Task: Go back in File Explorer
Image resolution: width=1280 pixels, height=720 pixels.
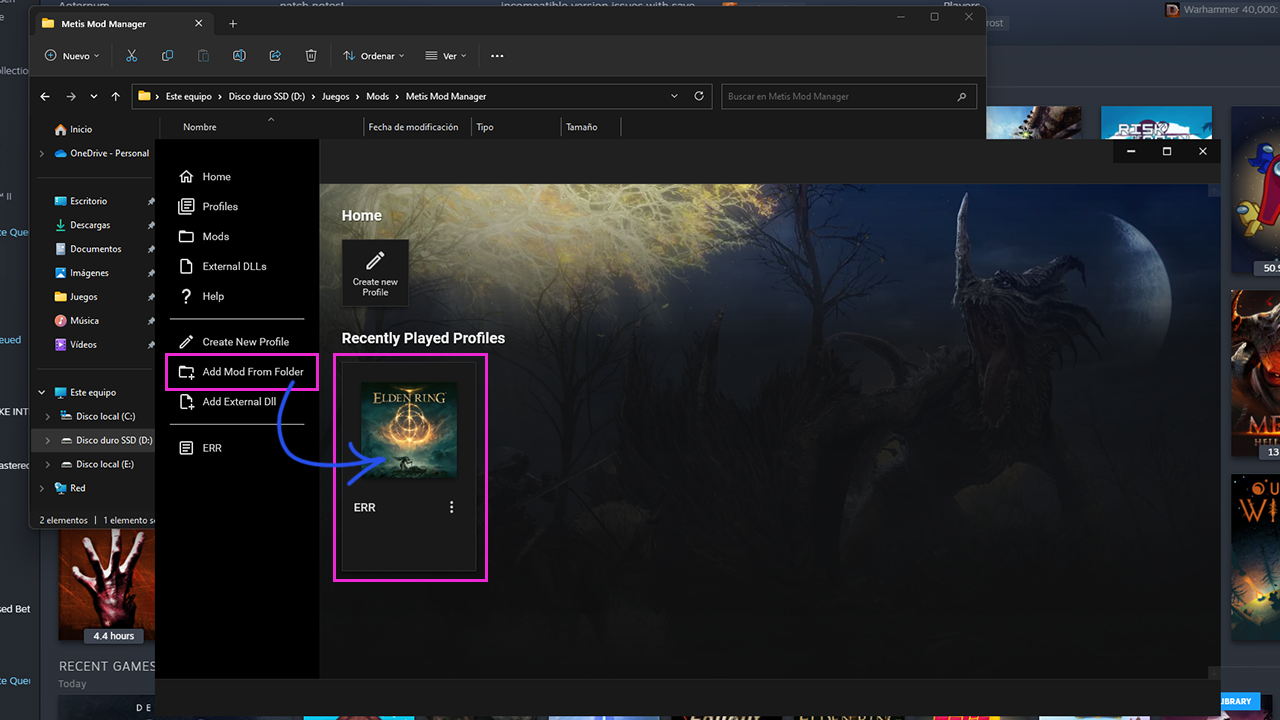Action: (x=44, y=97)
